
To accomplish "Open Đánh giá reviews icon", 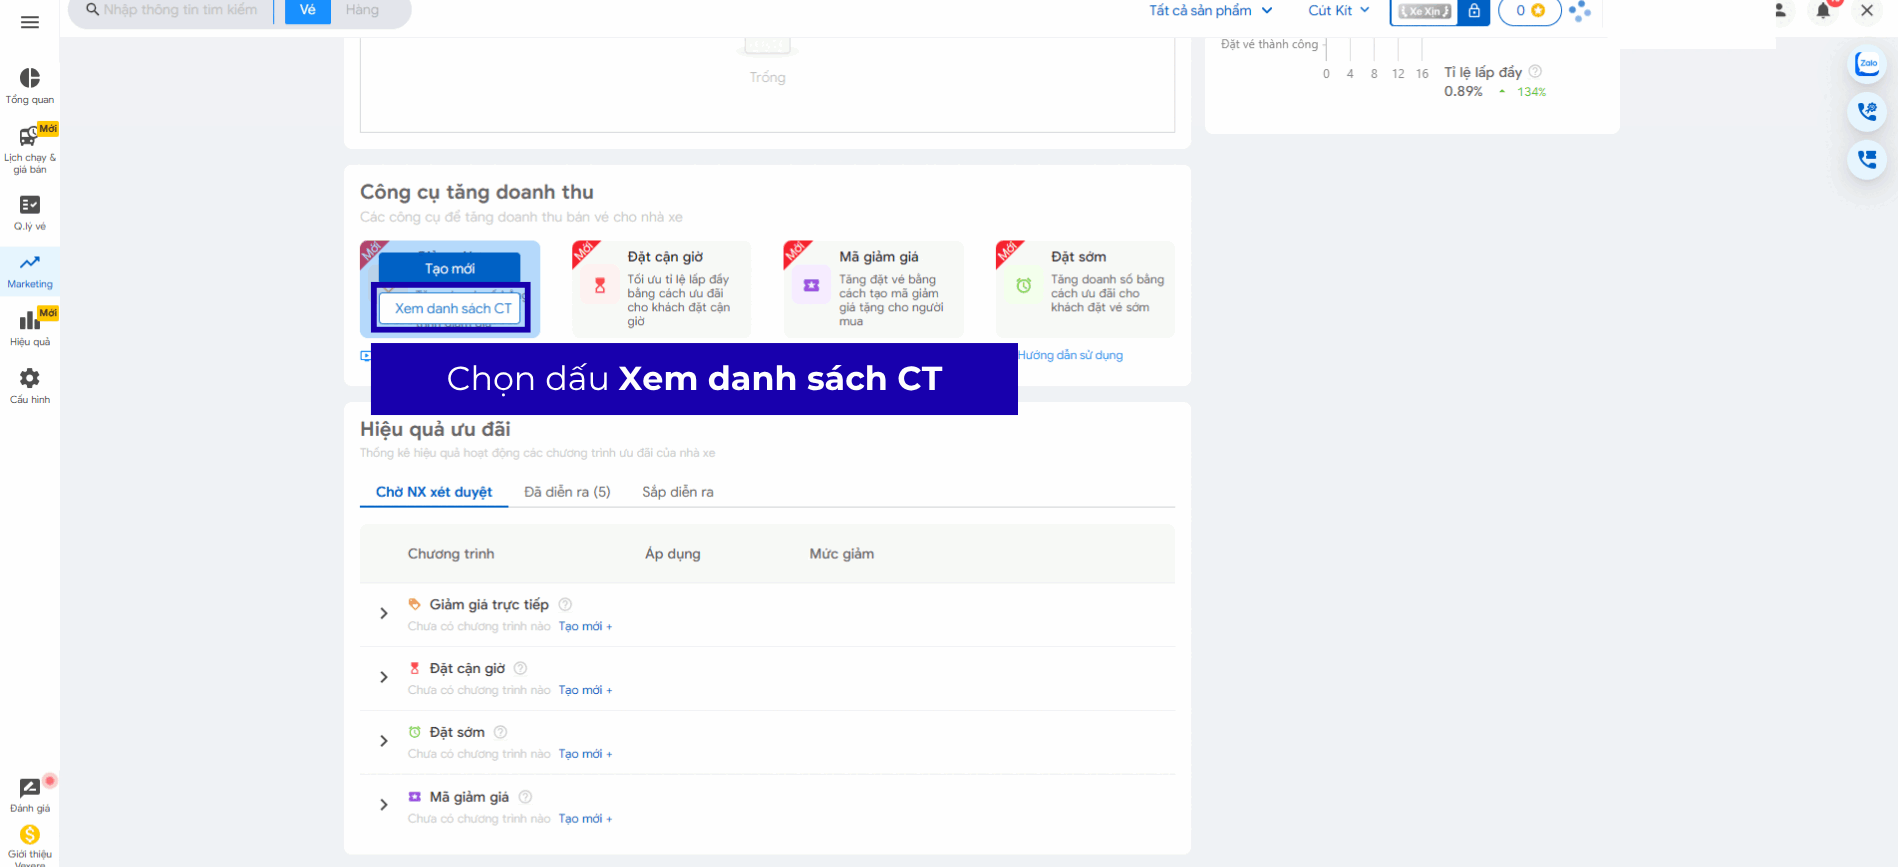I will 30,794.
